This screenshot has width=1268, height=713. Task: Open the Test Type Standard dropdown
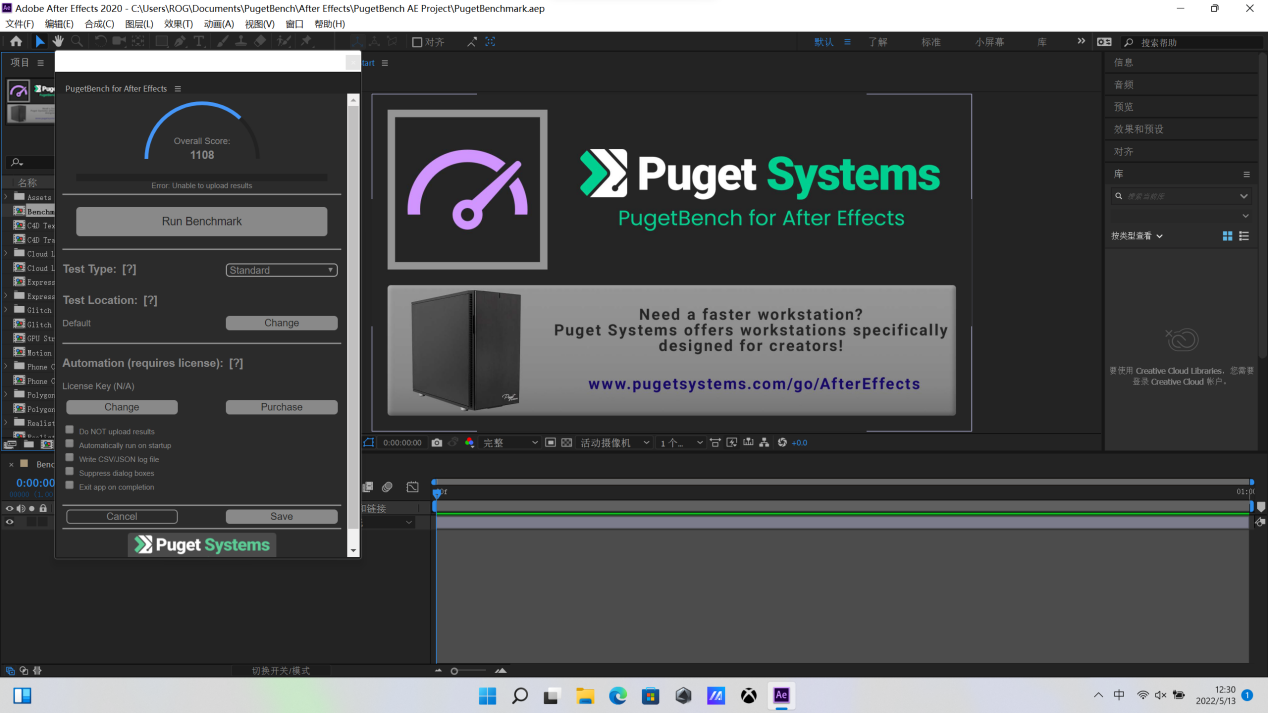(281, 270)
